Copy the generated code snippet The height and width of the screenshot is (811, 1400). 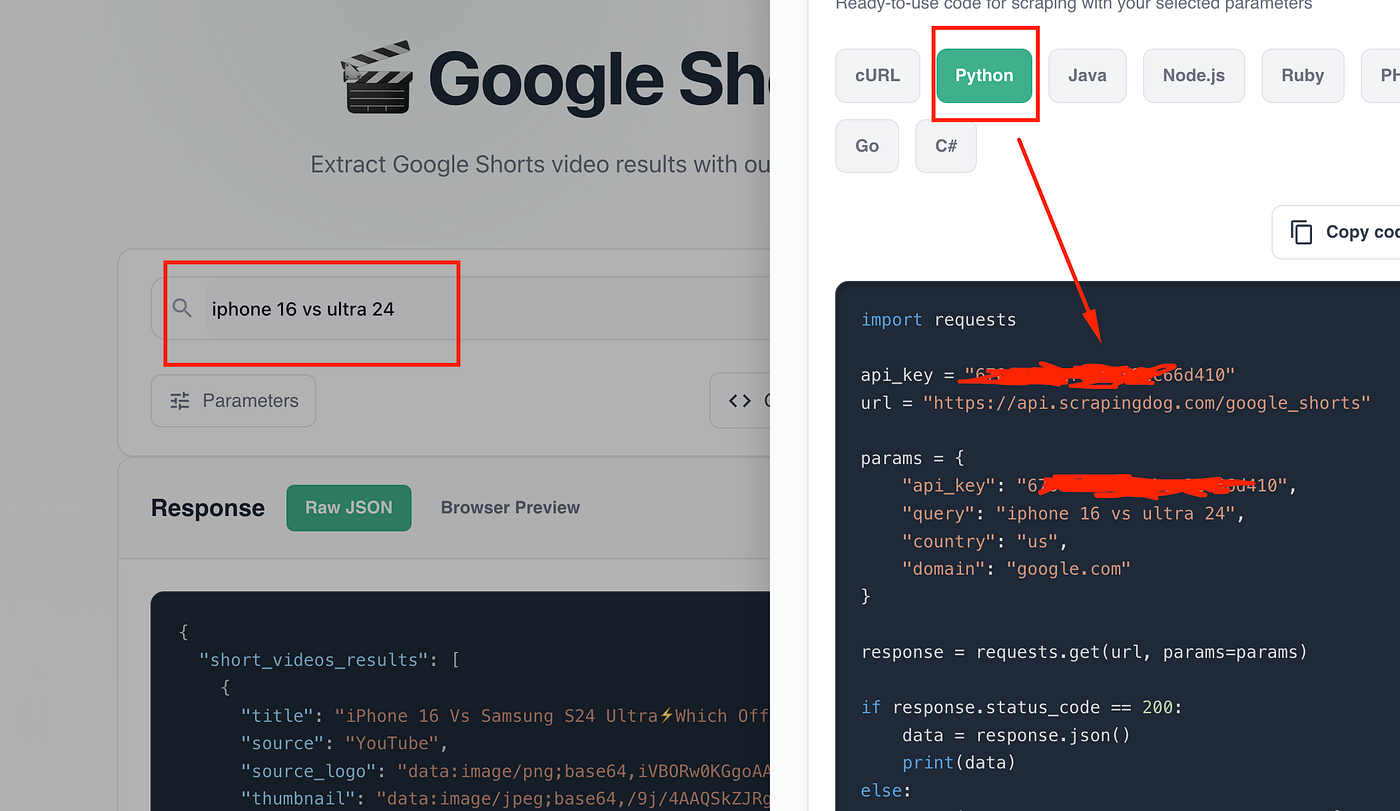(1337, 232)
